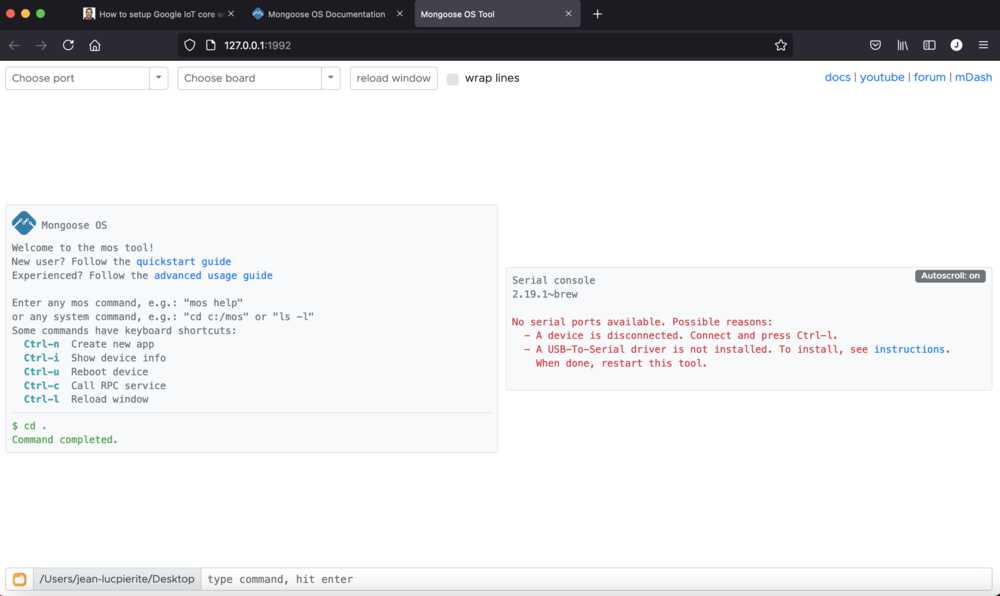Screen dimensions: 1000x596
Task: Follow the quickstart guide link
Action: pyautogui.click(x=184, y=261)
